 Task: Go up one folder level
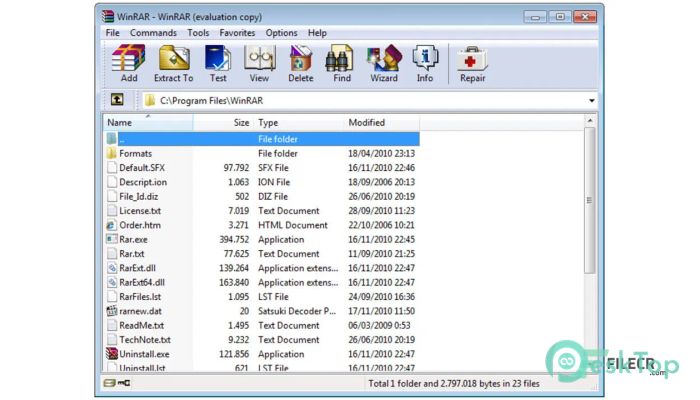(x=117, y=99)
